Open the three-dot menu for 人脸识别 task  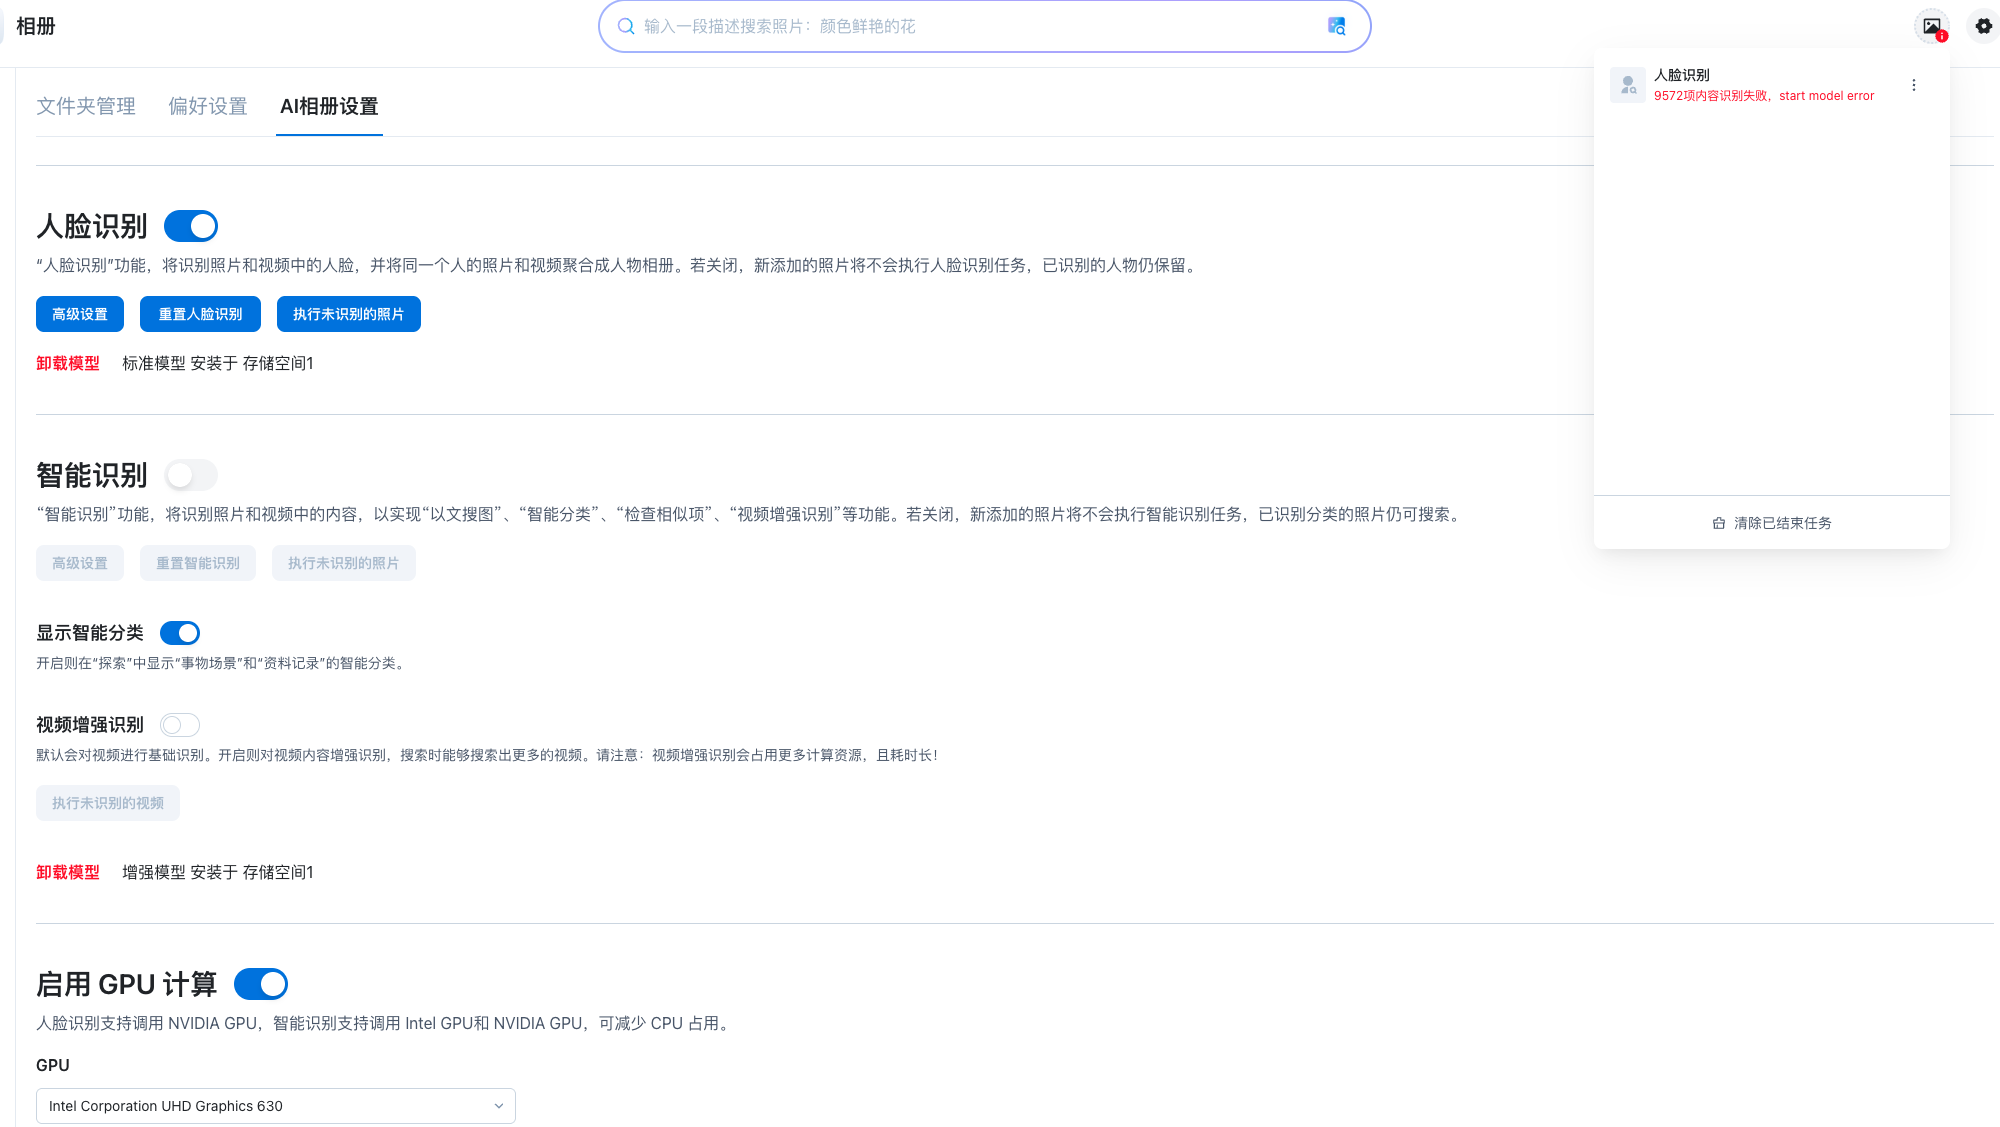pyautogui.click(x=1914, y=85)
